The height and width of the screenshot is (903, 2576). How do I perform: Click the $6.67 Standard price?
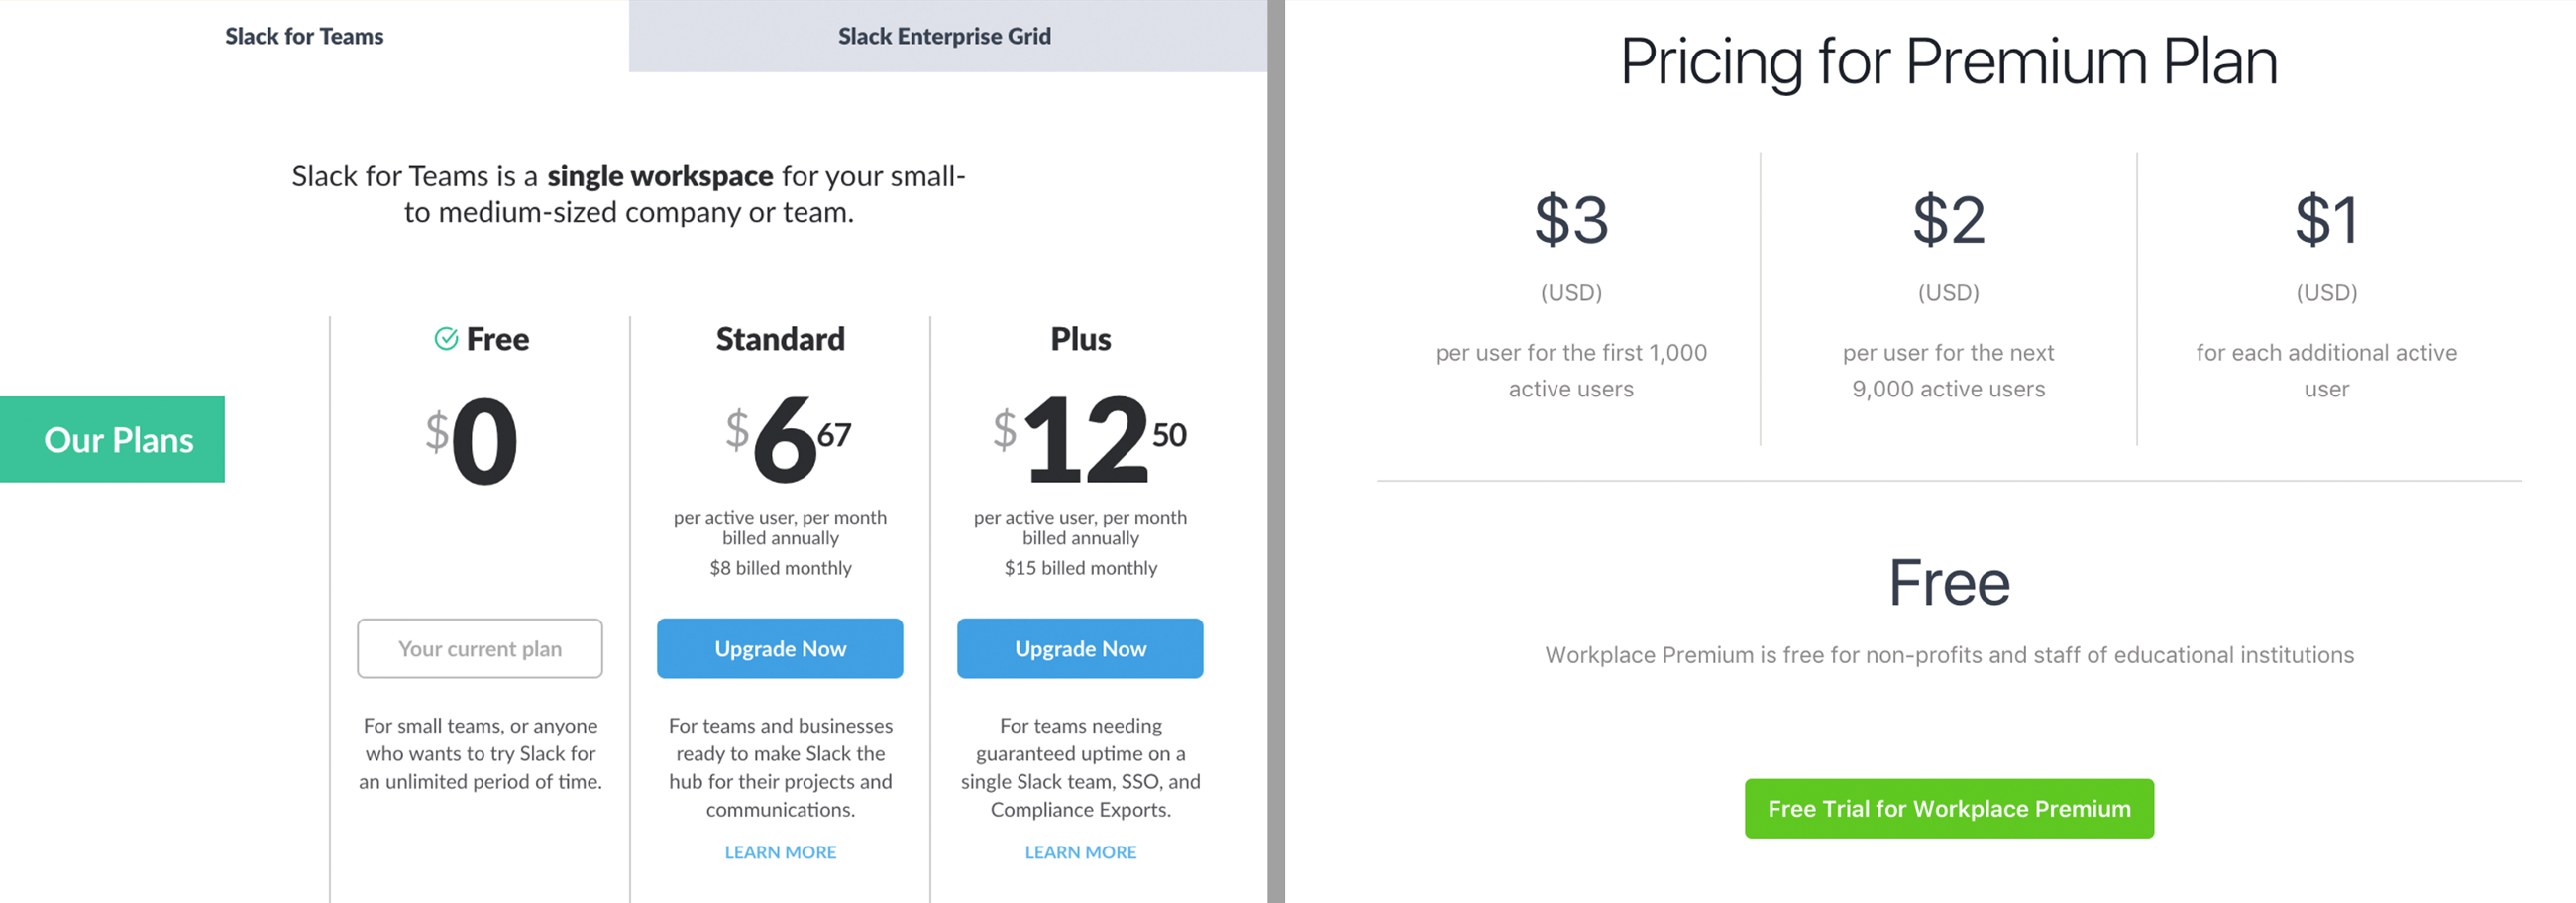(x=787, y=438)
